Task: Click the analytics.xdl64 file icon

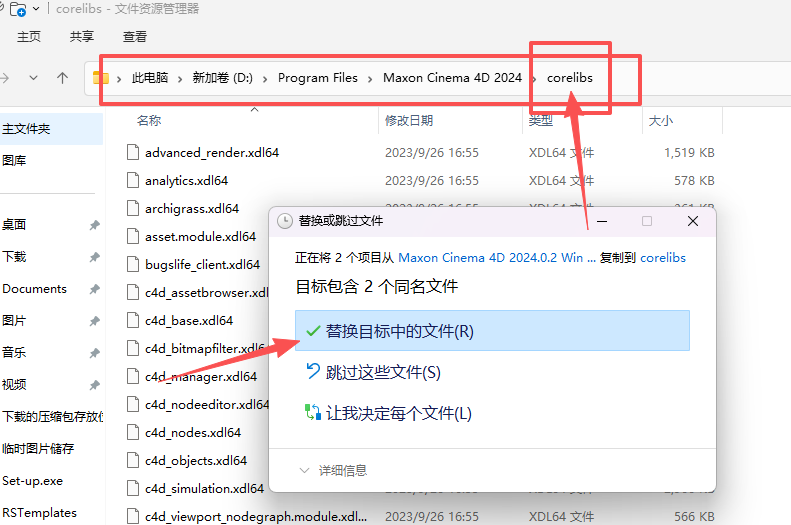Action: (x=133, y=181)
